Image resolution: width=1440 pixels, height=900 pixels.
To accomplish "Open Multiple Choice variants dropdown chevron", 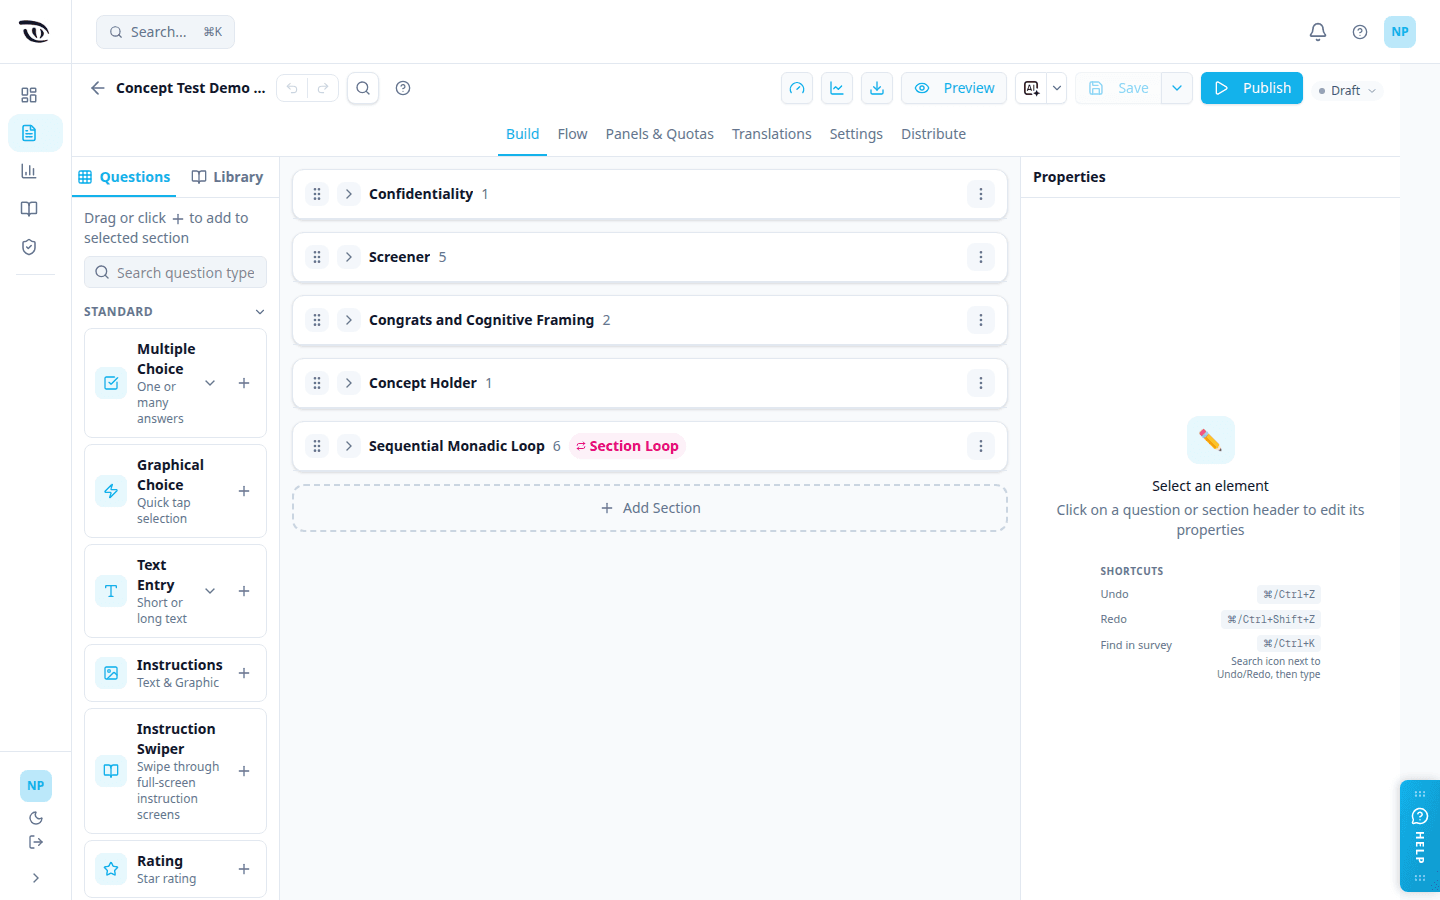I will [x=210, y=383].
